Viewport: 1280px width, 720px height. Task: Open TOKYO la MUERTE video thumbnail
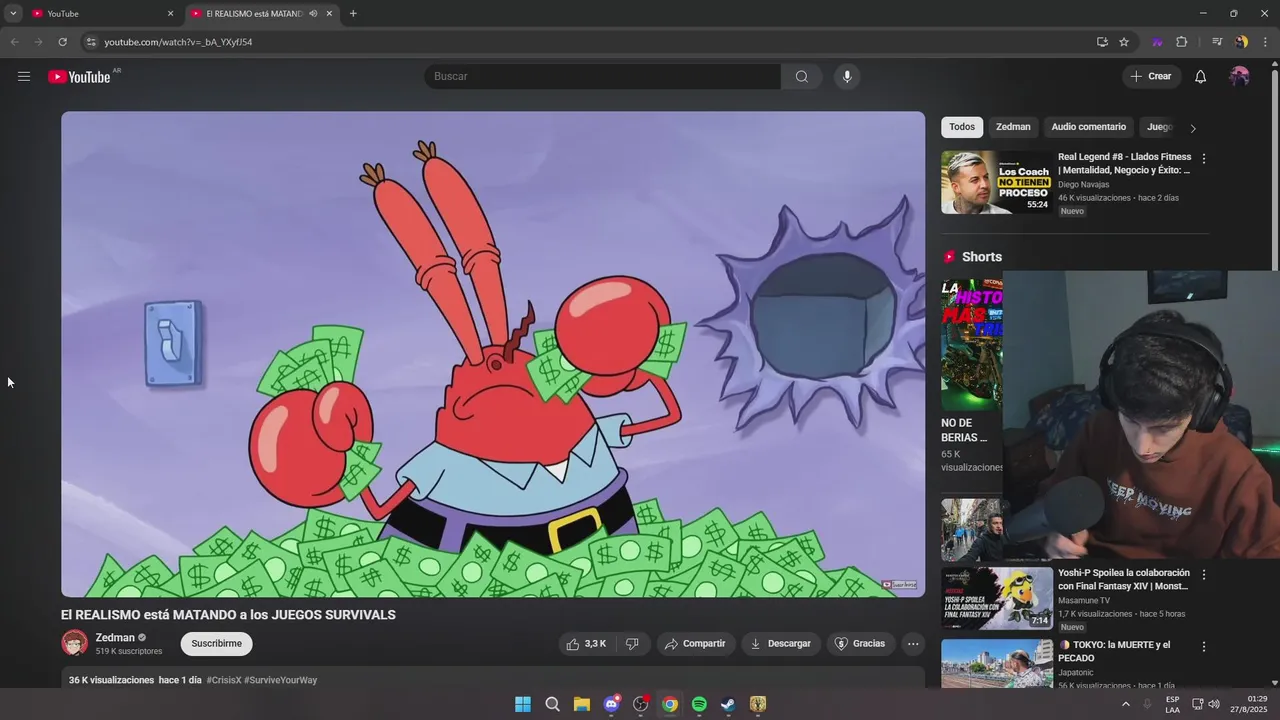(x=996, y=664)
